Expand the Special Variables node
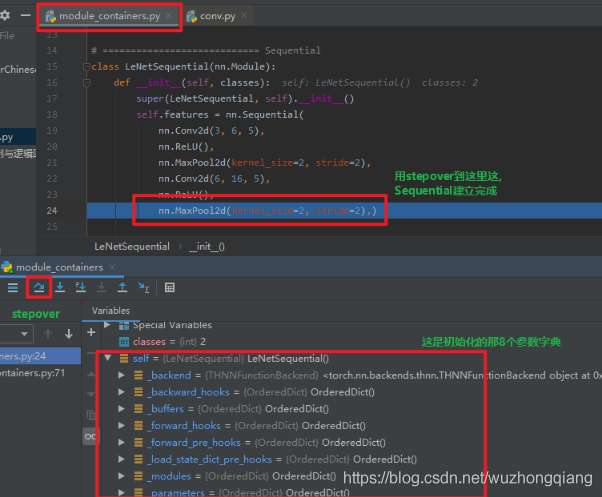 click(108, 325)
